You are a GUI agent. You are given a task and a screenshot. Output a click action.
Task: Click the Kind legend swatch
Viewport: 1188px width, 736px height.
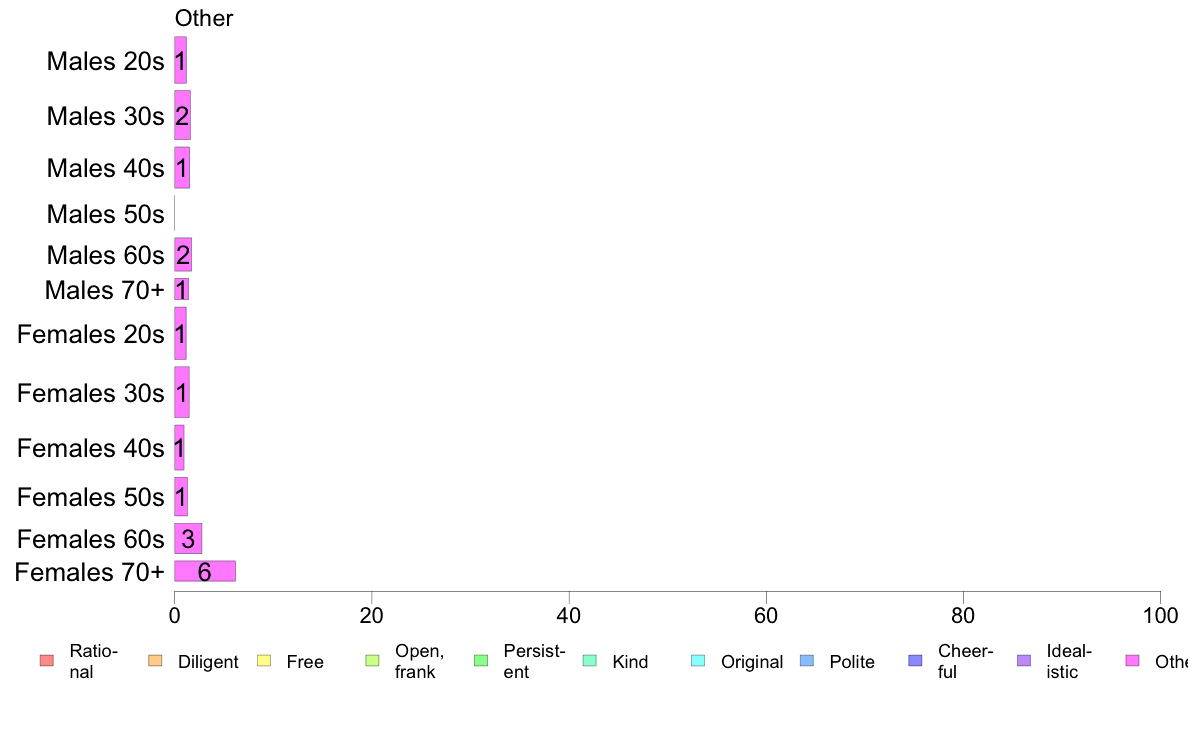(x=589, y=661)
